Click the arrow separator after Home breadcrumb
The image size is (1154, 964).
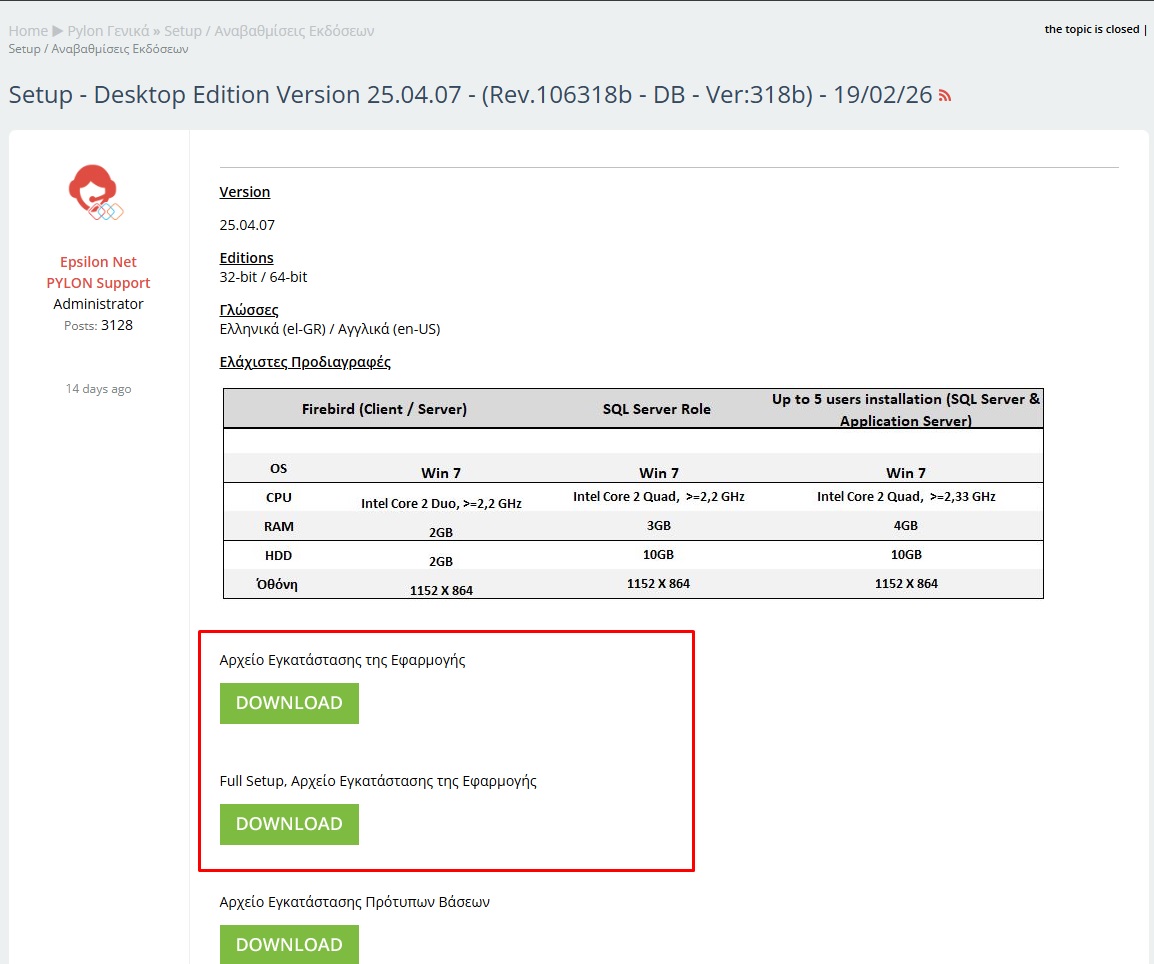click(x=57, y=31)
